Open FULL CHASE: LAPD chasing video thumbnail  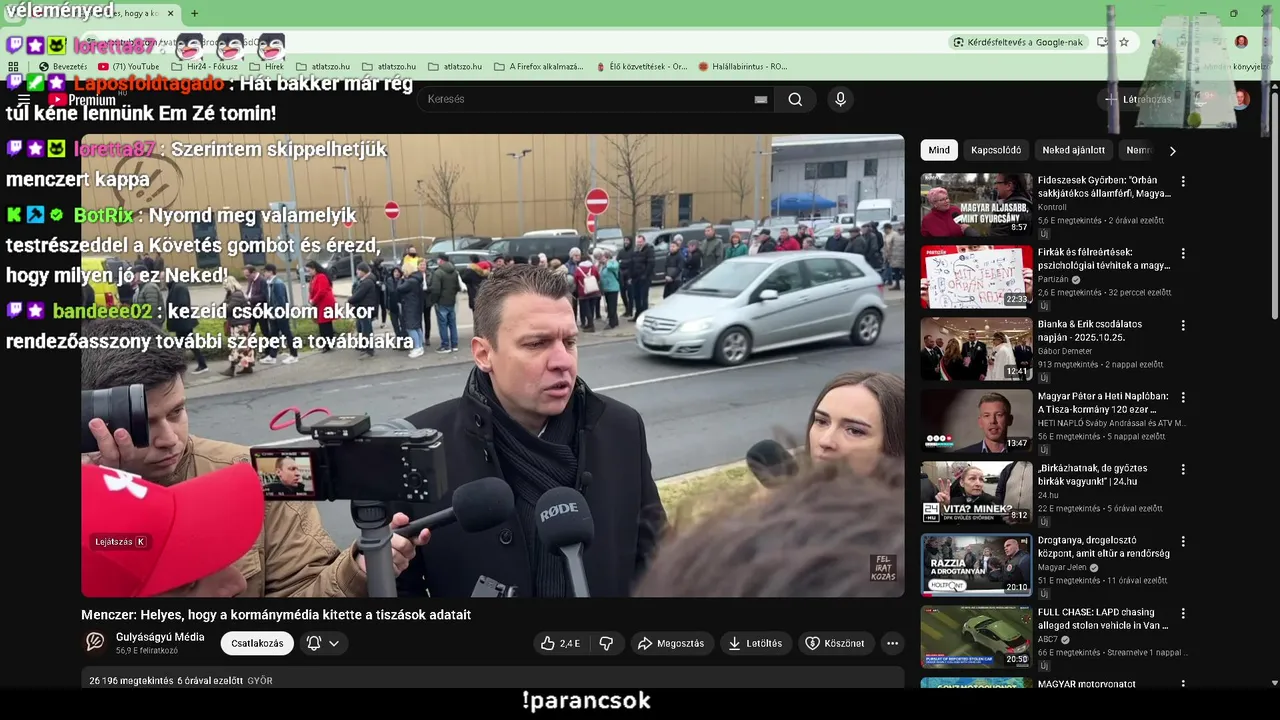pyautogui.click(x=976, y=637)
